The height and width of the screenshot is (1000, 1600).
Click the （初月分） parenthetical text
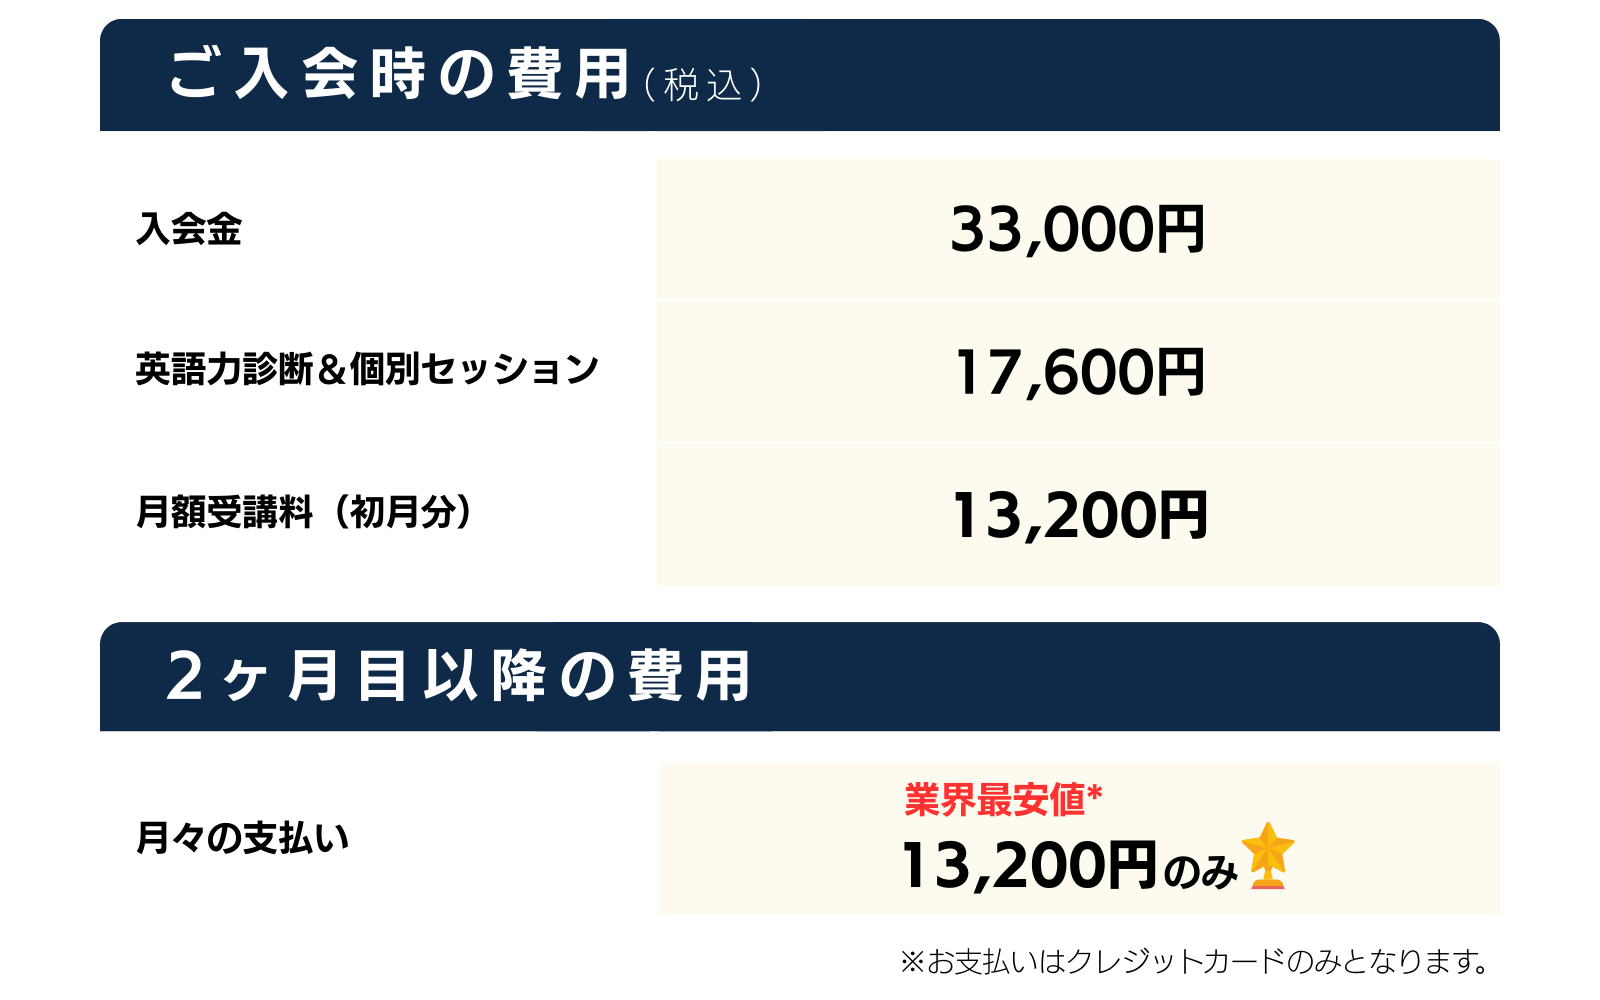pyautogui.click(x=403, y=512)
